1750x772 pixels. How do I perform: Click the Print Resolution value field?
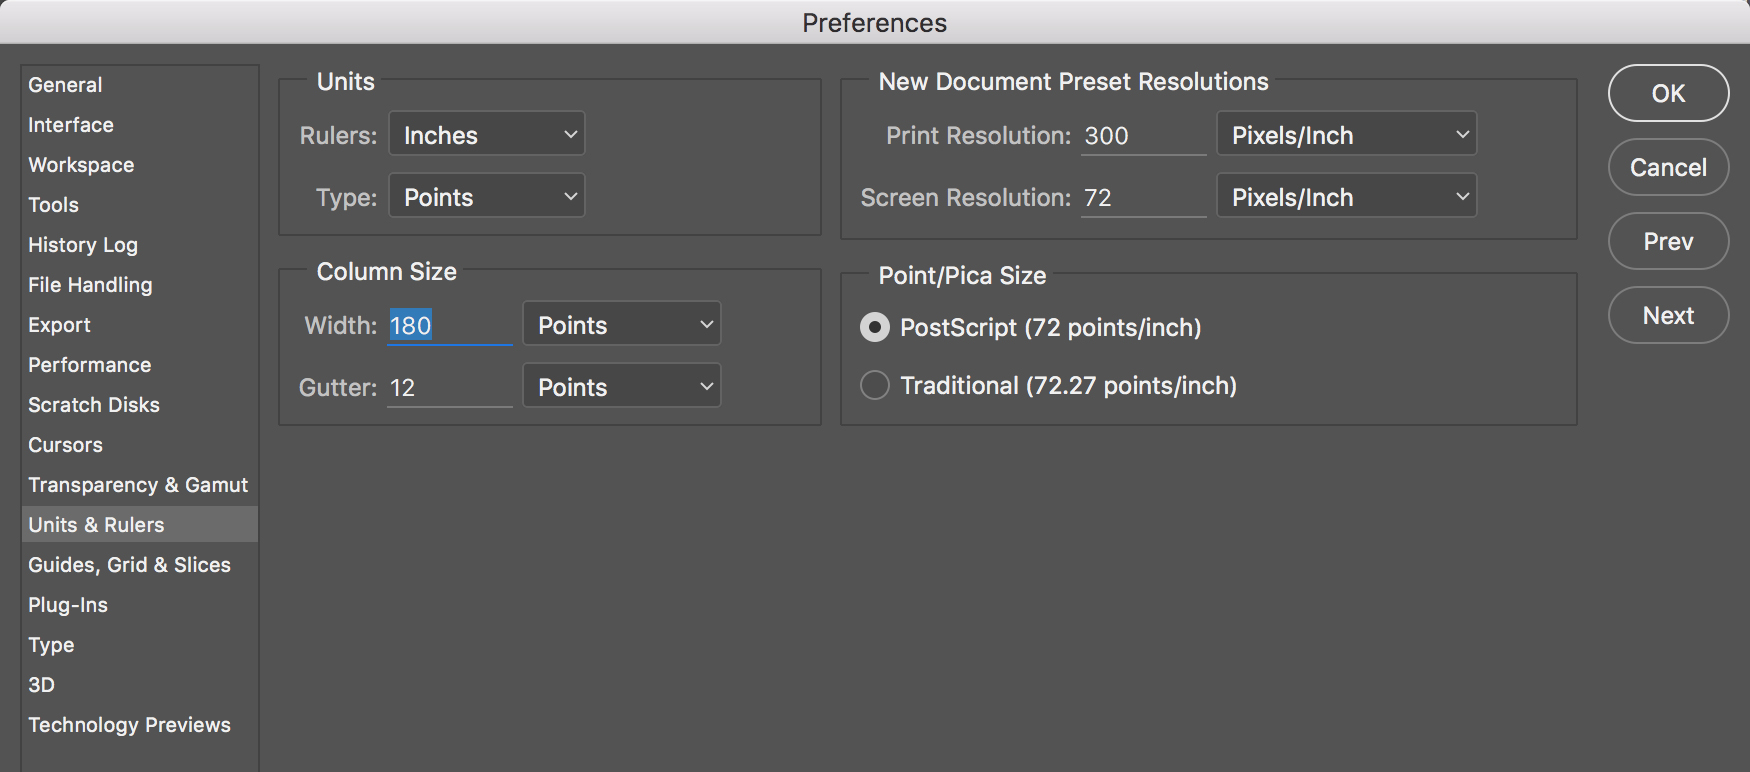pos(1143,135)
